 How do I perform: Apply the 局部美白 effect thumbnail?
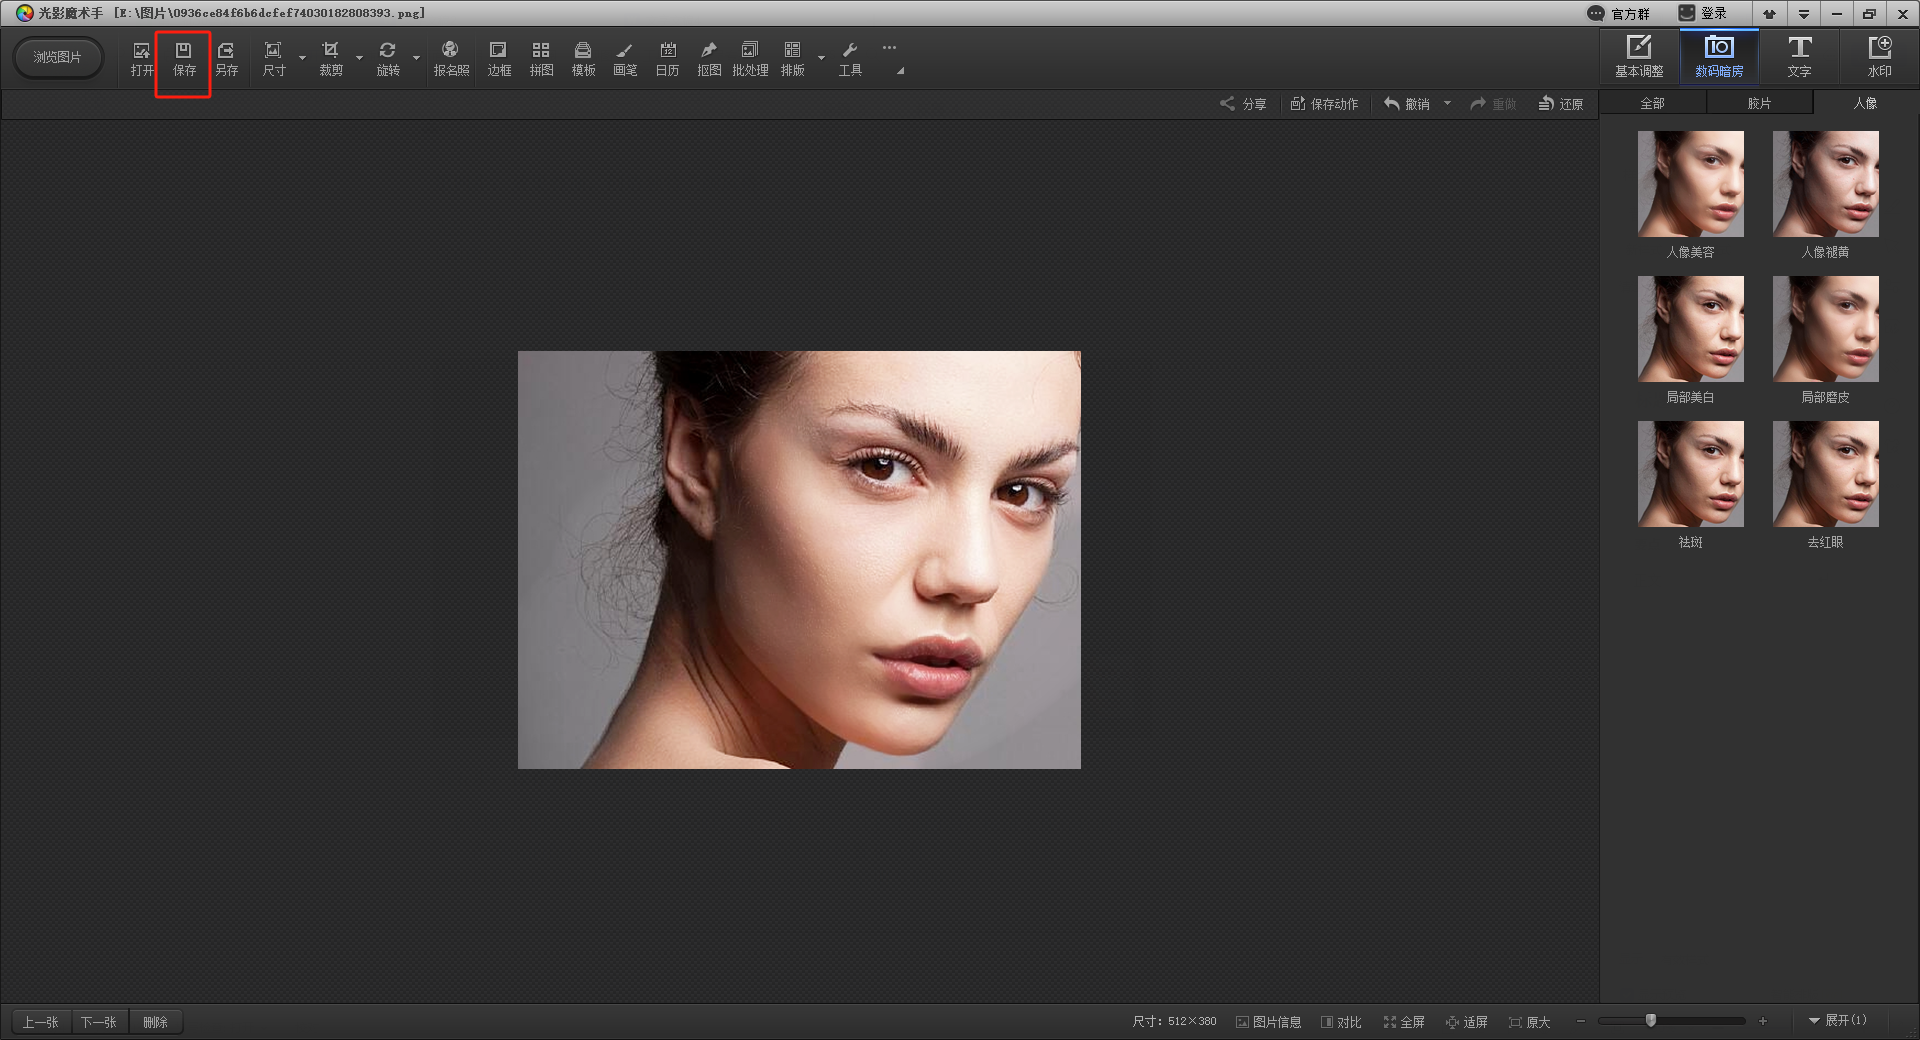pyautogui.click(x=1690, y=329)
